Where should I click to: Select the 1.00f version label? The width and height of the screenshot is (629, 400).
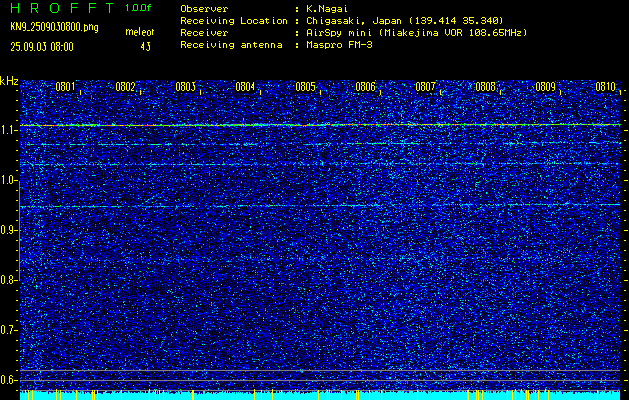[x=138, y=8]
